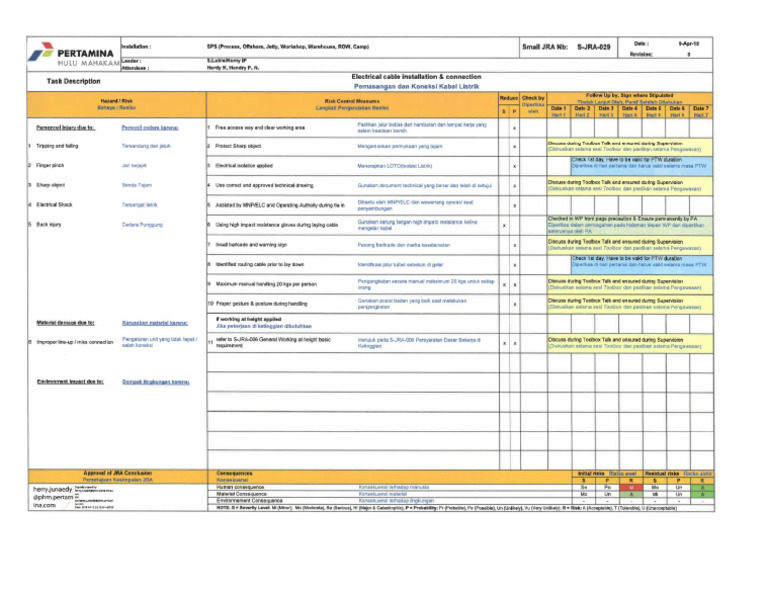Screen dimensions: 768x594
Task: Click the Small JRA Nb S-JRA-029 field
Action: pyautogui.click(x=566, y=47)
